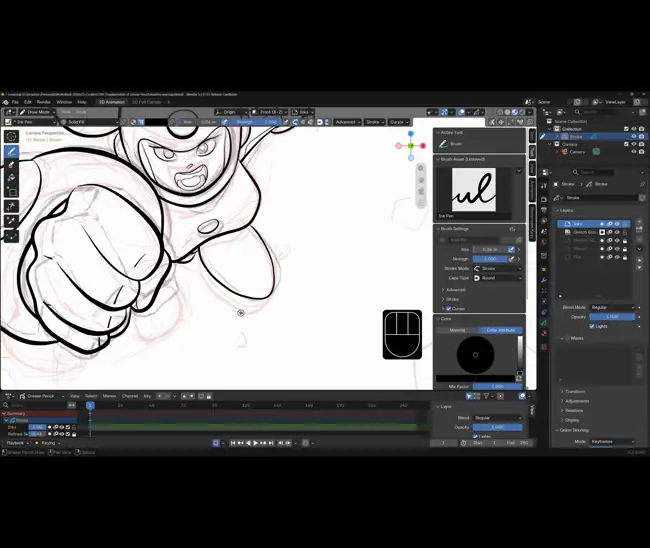The height and width of the screenshot is (548, 650).
Task: Adjust the Mix Factor slider
Action: pos(497,386)
